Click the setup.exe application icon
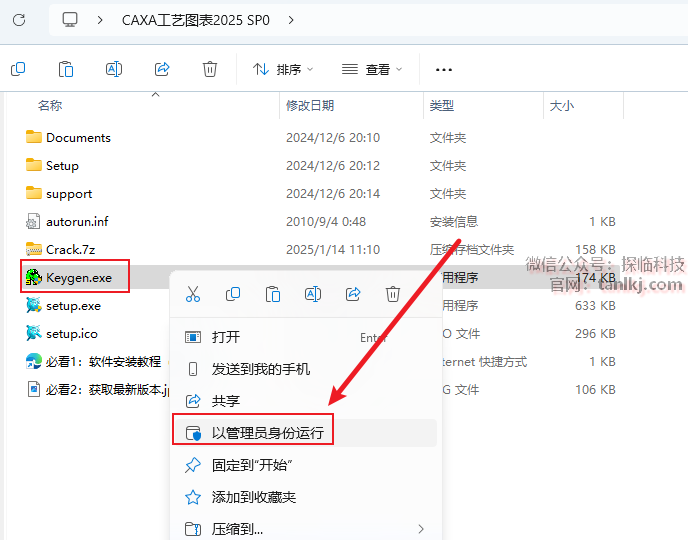The width and height of the screenshot is (688, 540). [34, 305]
